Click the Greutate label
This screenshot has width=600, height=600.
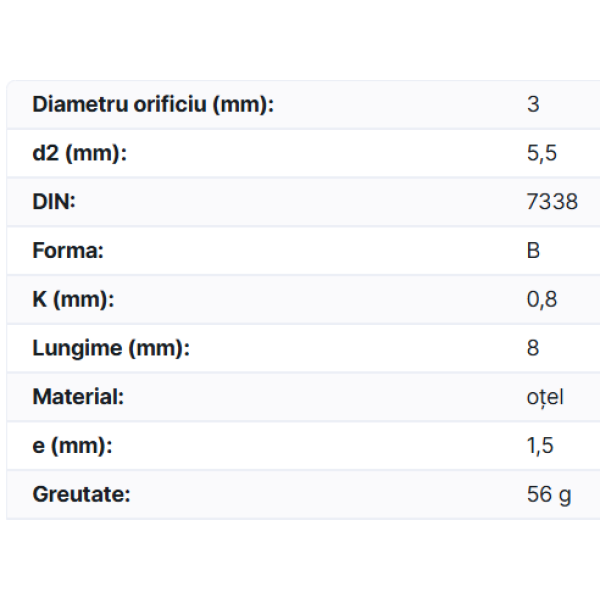click(x=82, y=494)
